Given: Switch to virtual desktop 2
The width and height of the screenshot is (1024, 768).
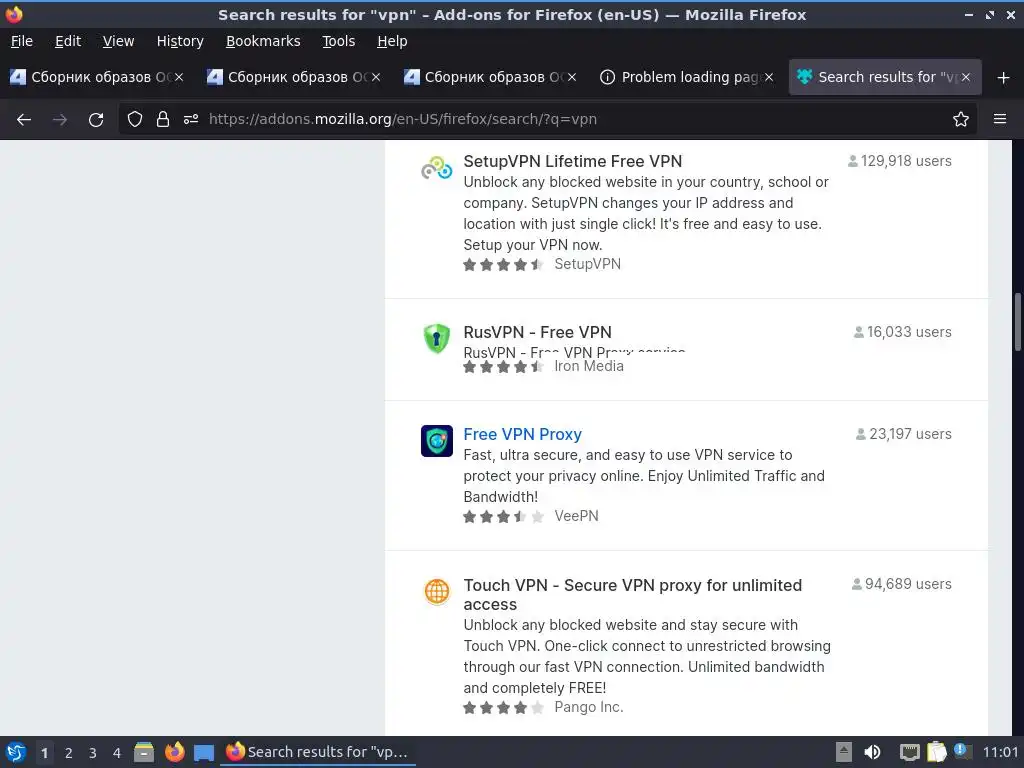Looking at the screenshot, I should click(69, 753).
